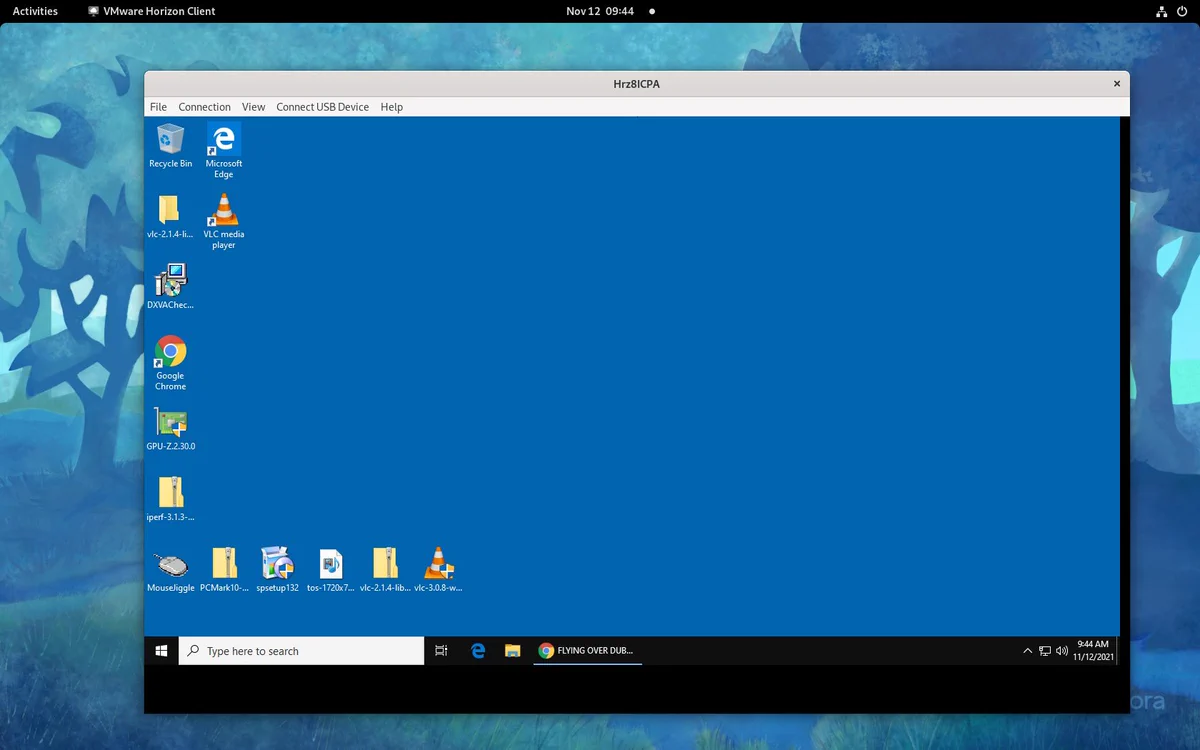Screen dimensions: 1200x750
Task: Select the Recycle Bin desktop icon
Action: click(171, 146)
